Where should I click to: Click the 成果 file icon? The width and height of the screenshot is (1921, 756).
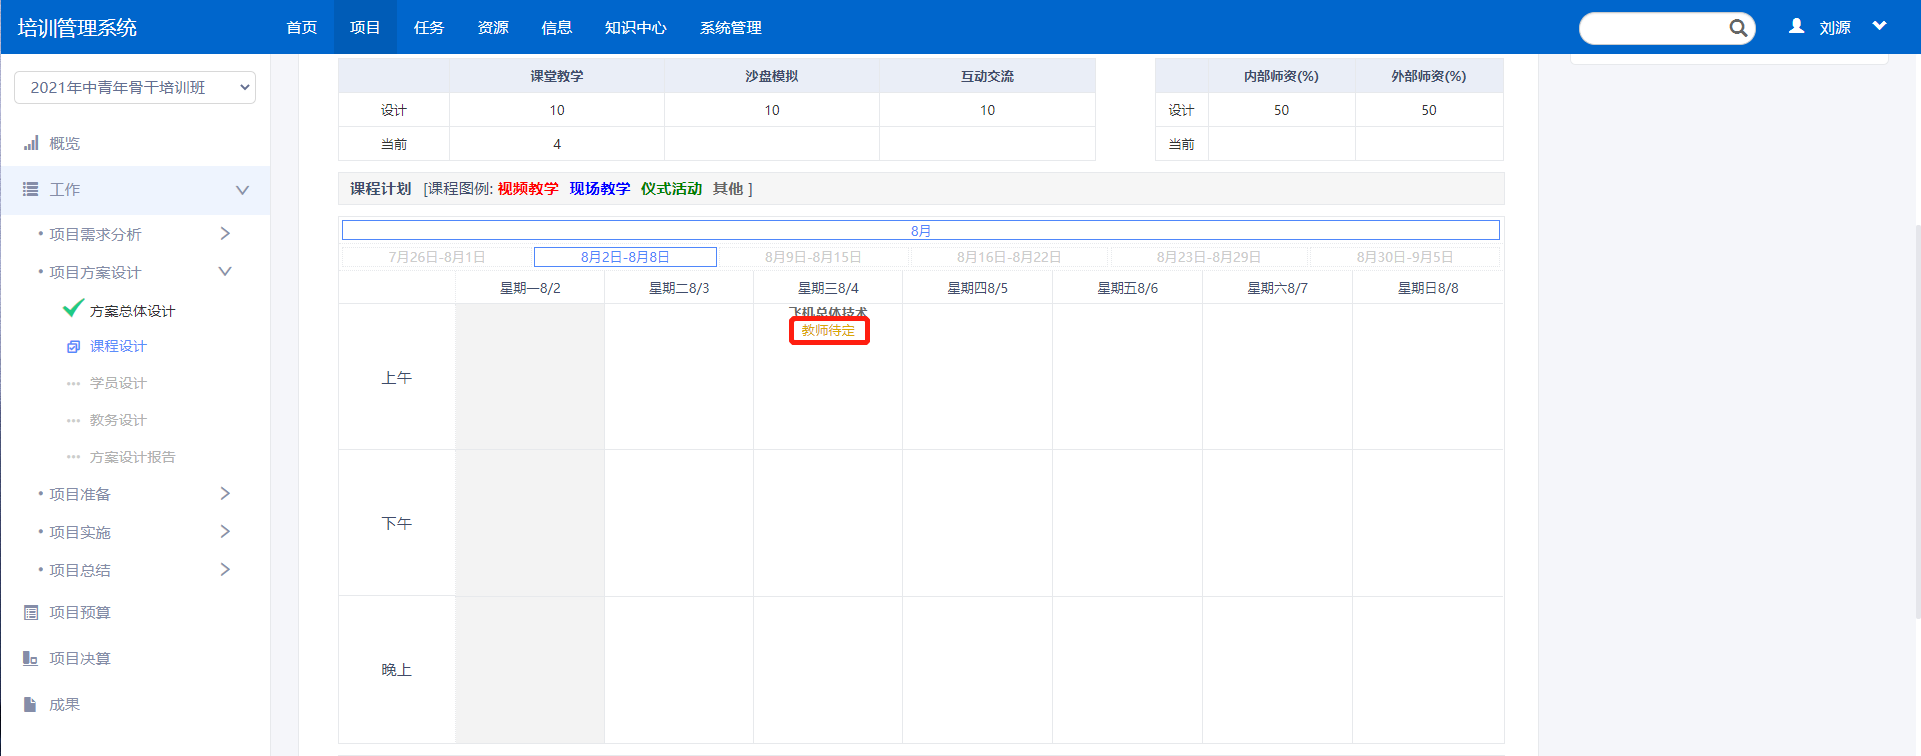[30, 704]
